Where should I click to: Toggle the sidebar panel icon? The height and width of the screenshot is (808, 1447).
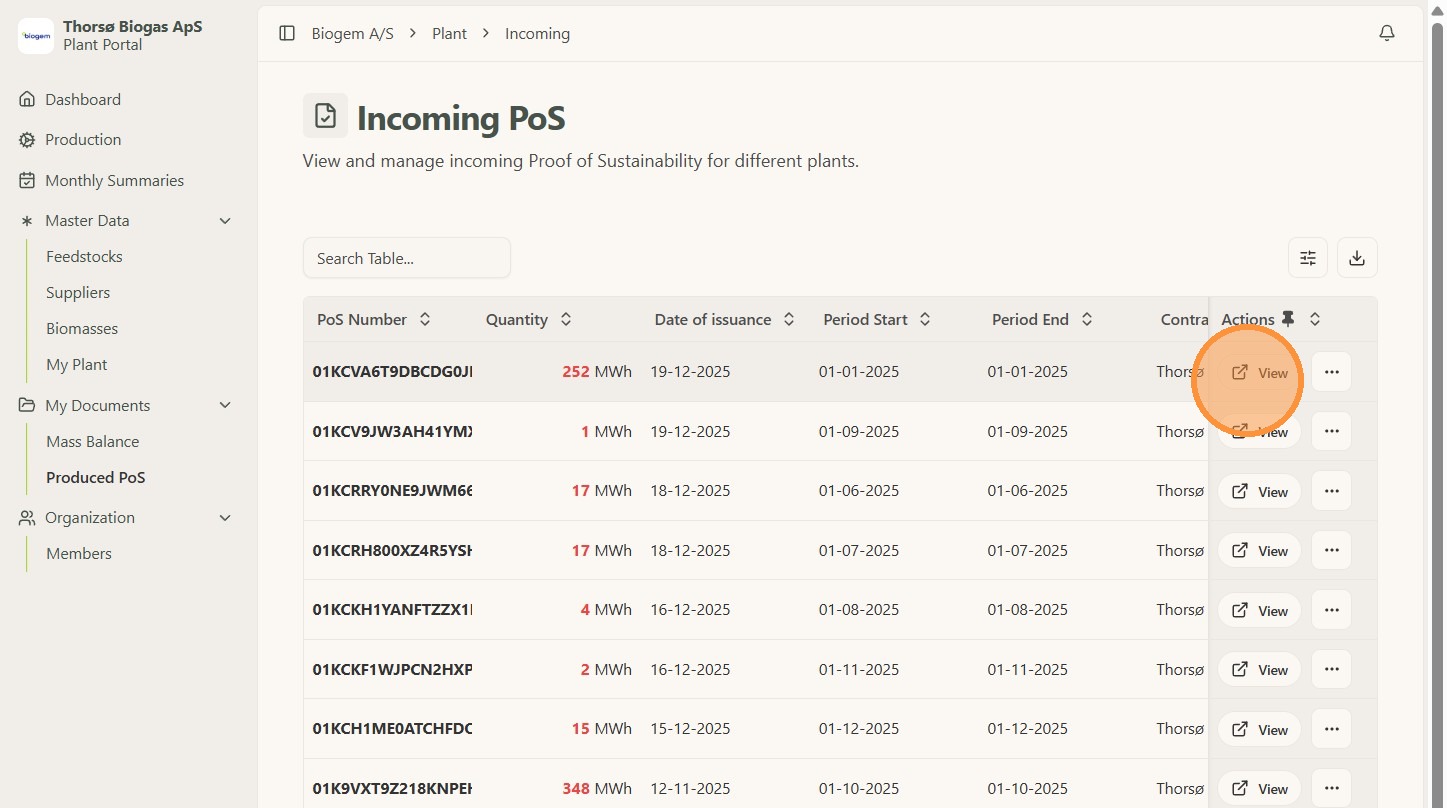287,33
